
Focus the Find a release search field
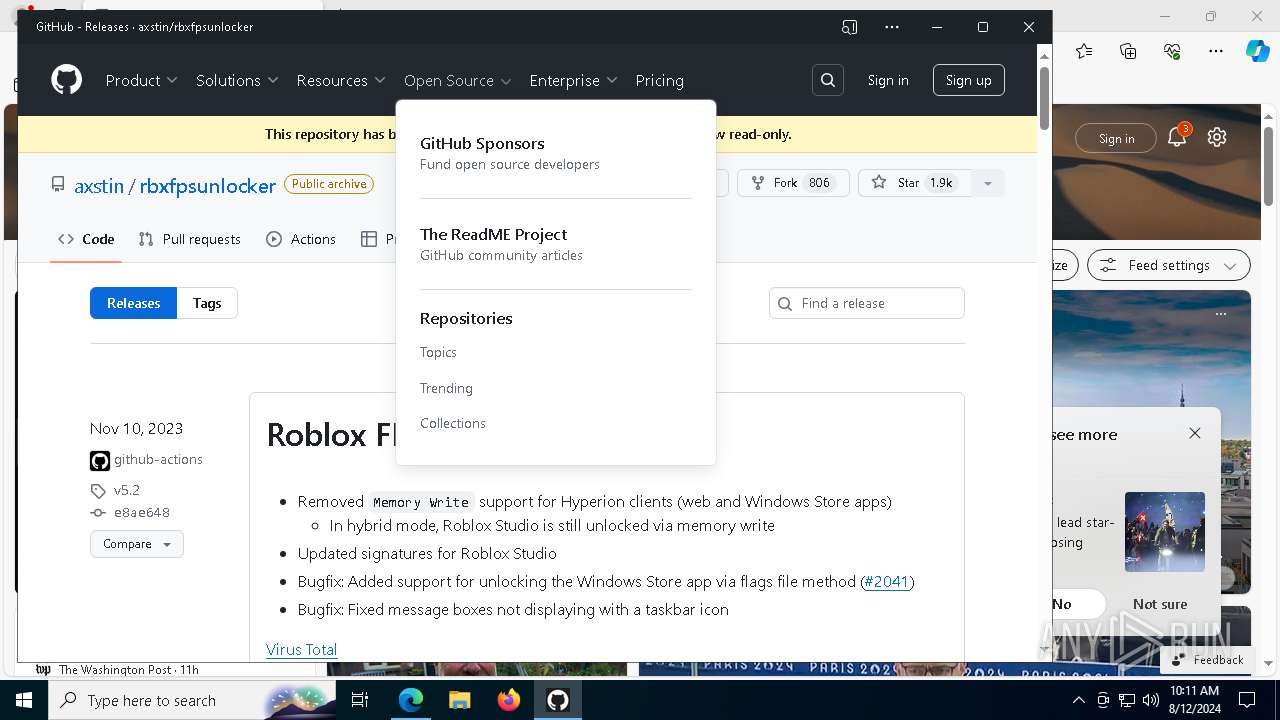click(867, 303)
